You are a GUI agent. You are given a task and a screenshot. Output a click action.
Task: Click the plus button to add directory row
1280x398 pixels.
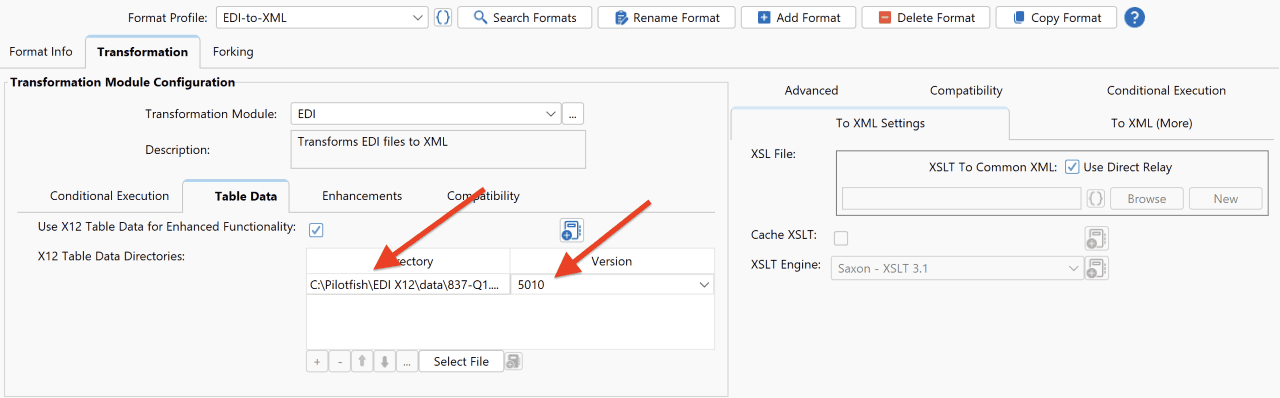click(317, 361)
